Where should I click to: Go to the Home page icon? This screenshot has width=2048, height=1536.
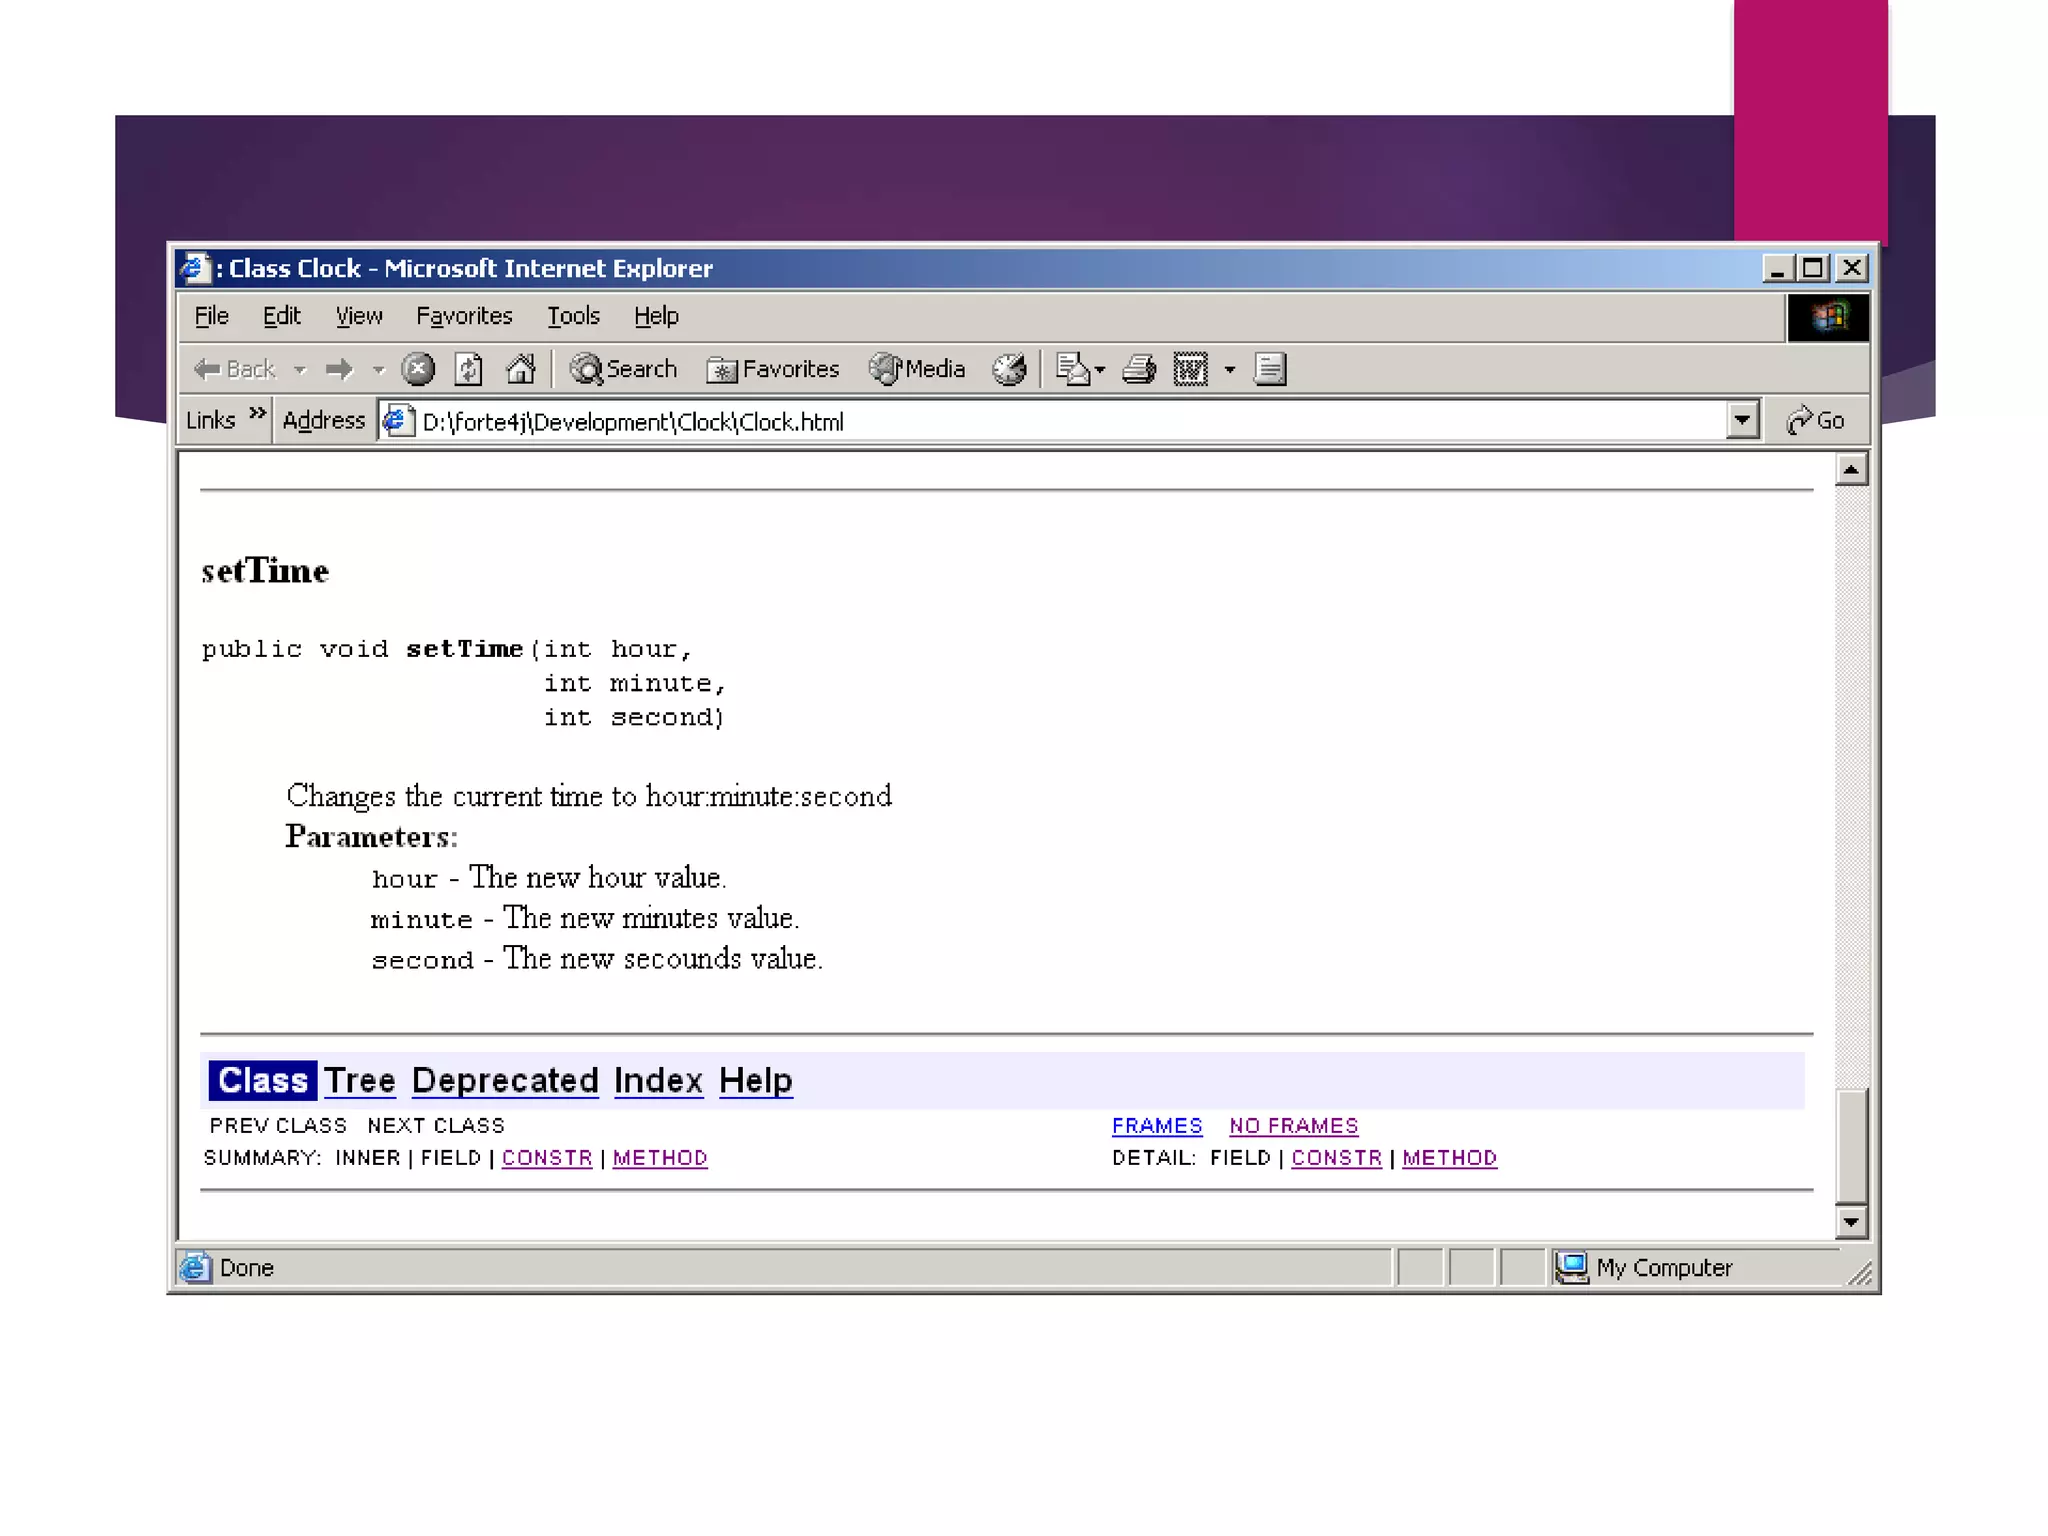(x=520, y=370)
